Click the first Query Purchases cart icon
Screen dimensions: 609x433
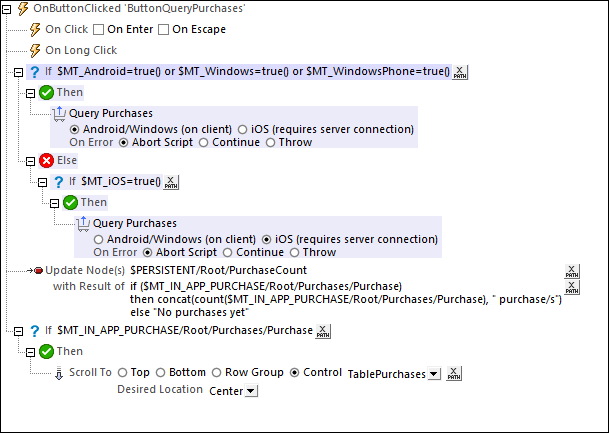(x=59, y=114)
